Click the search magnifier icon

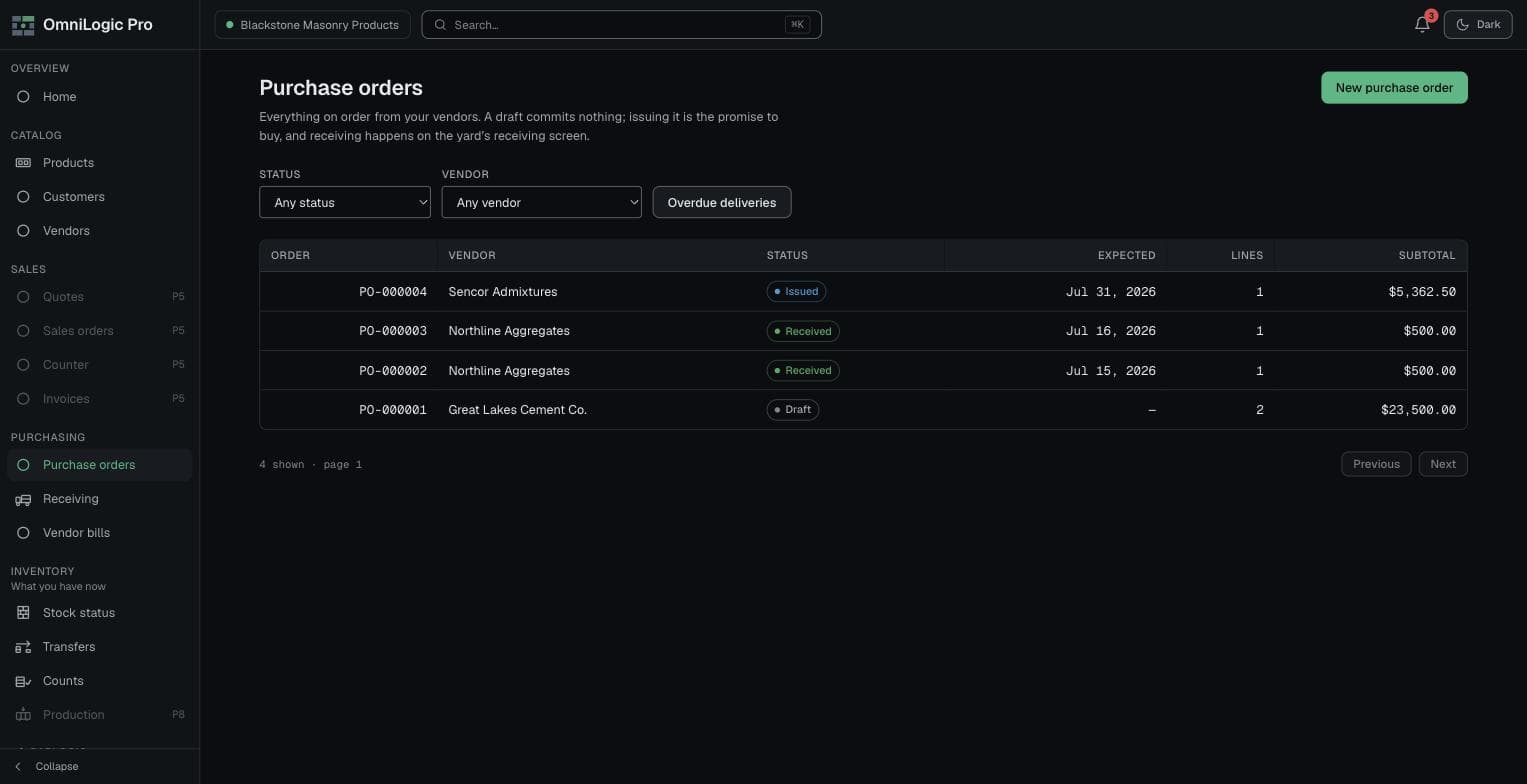[x=440, y=25]
